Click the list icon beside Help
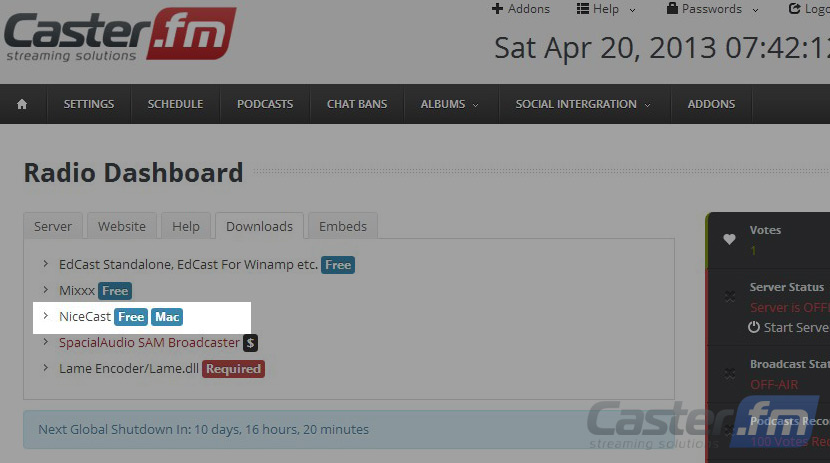The height and width of the screenshot is (463, 830). point(583,8)
